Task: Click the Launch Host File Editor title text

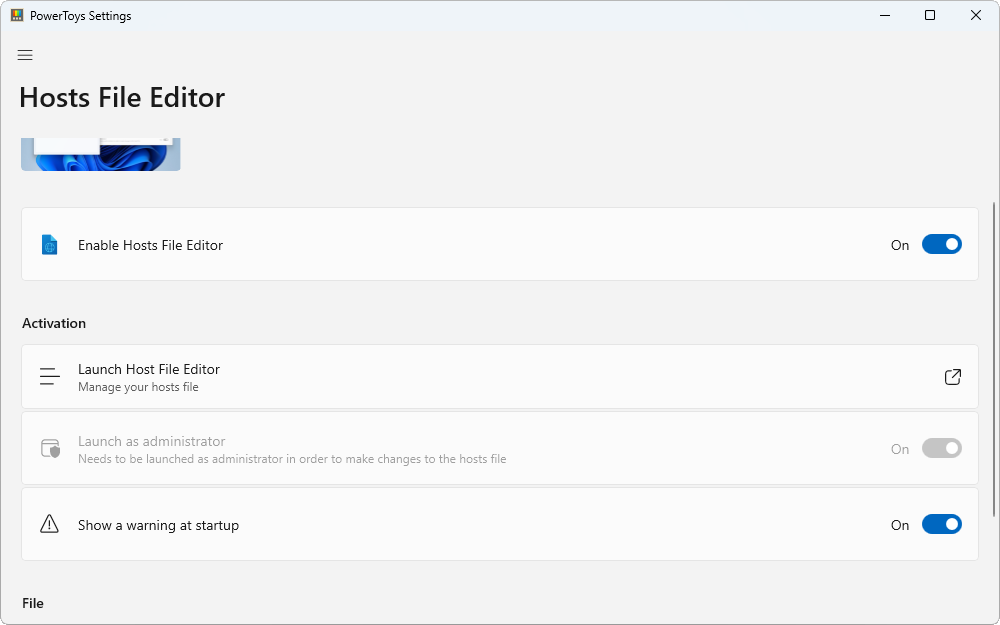Action: point(149,369)
